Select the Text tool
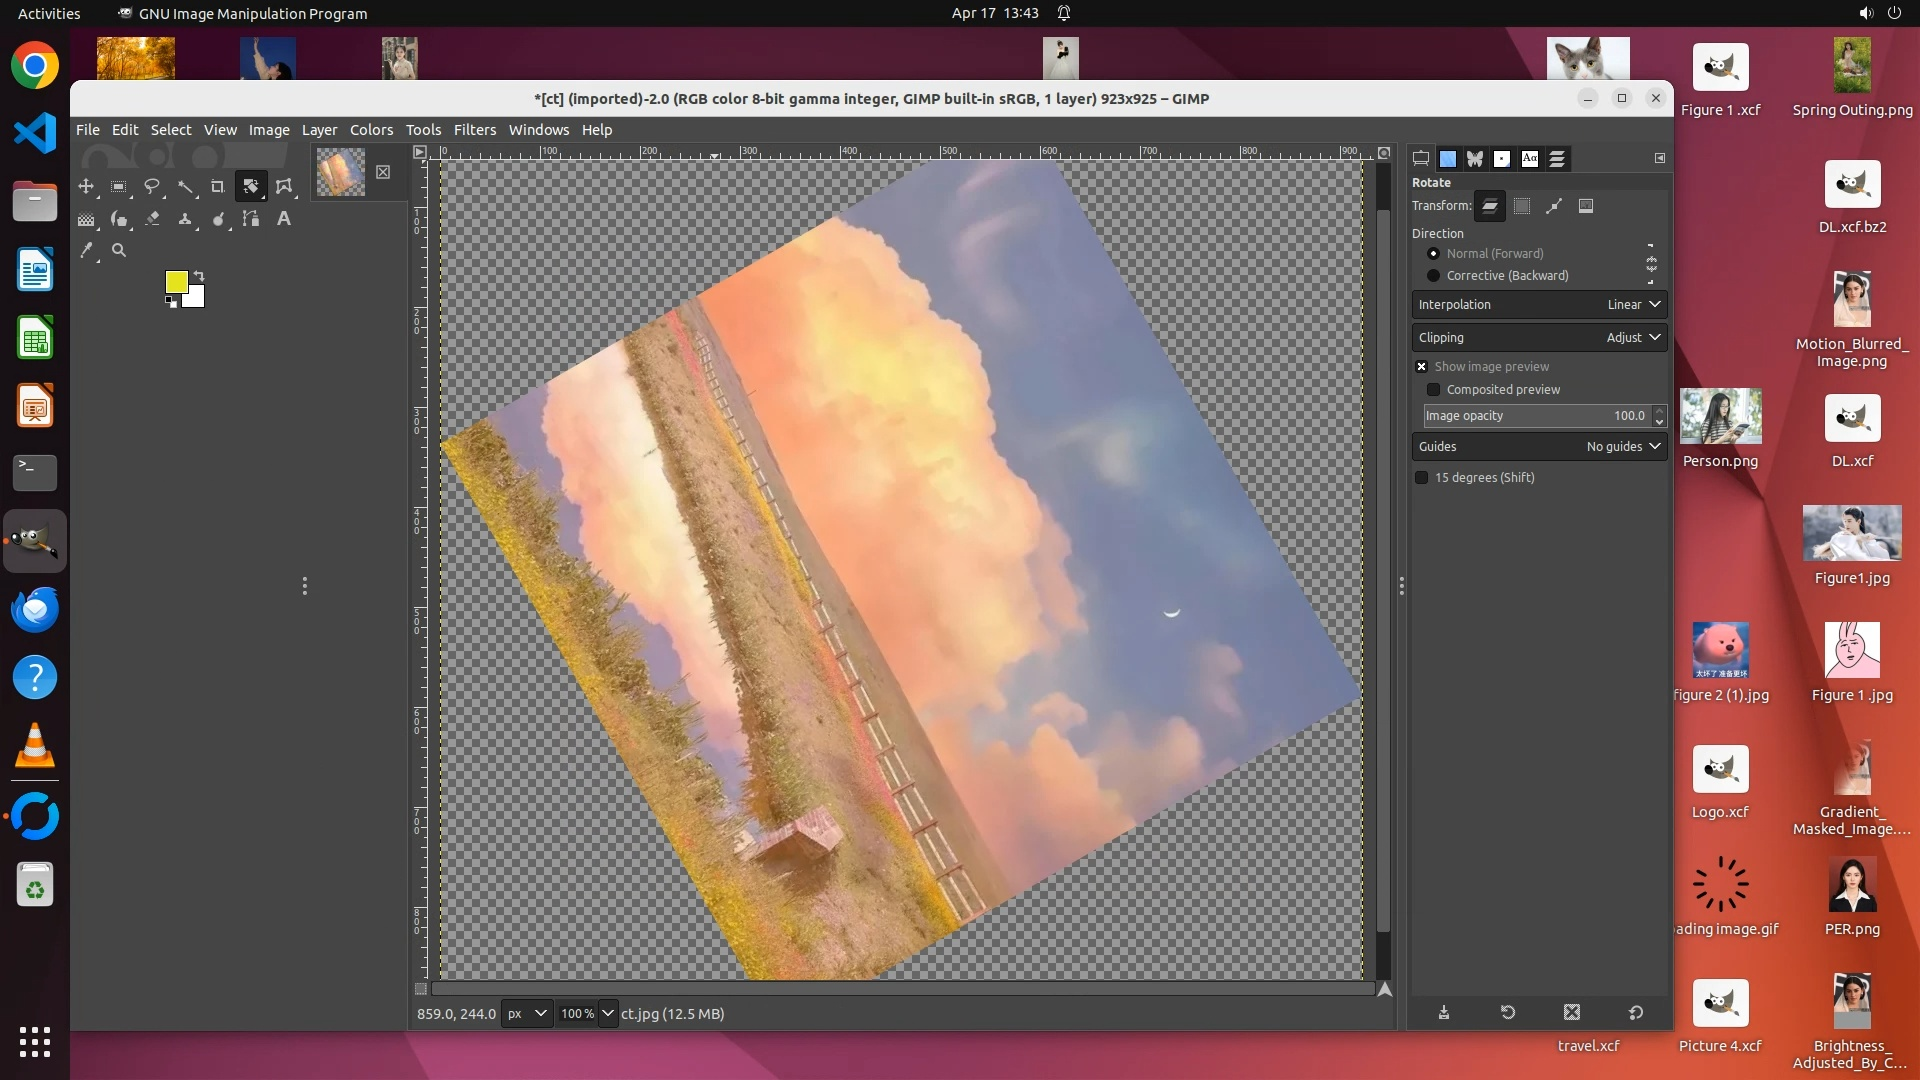Screen dimensions: 1920x1080 pyautogui.click(x=284, y=218)
